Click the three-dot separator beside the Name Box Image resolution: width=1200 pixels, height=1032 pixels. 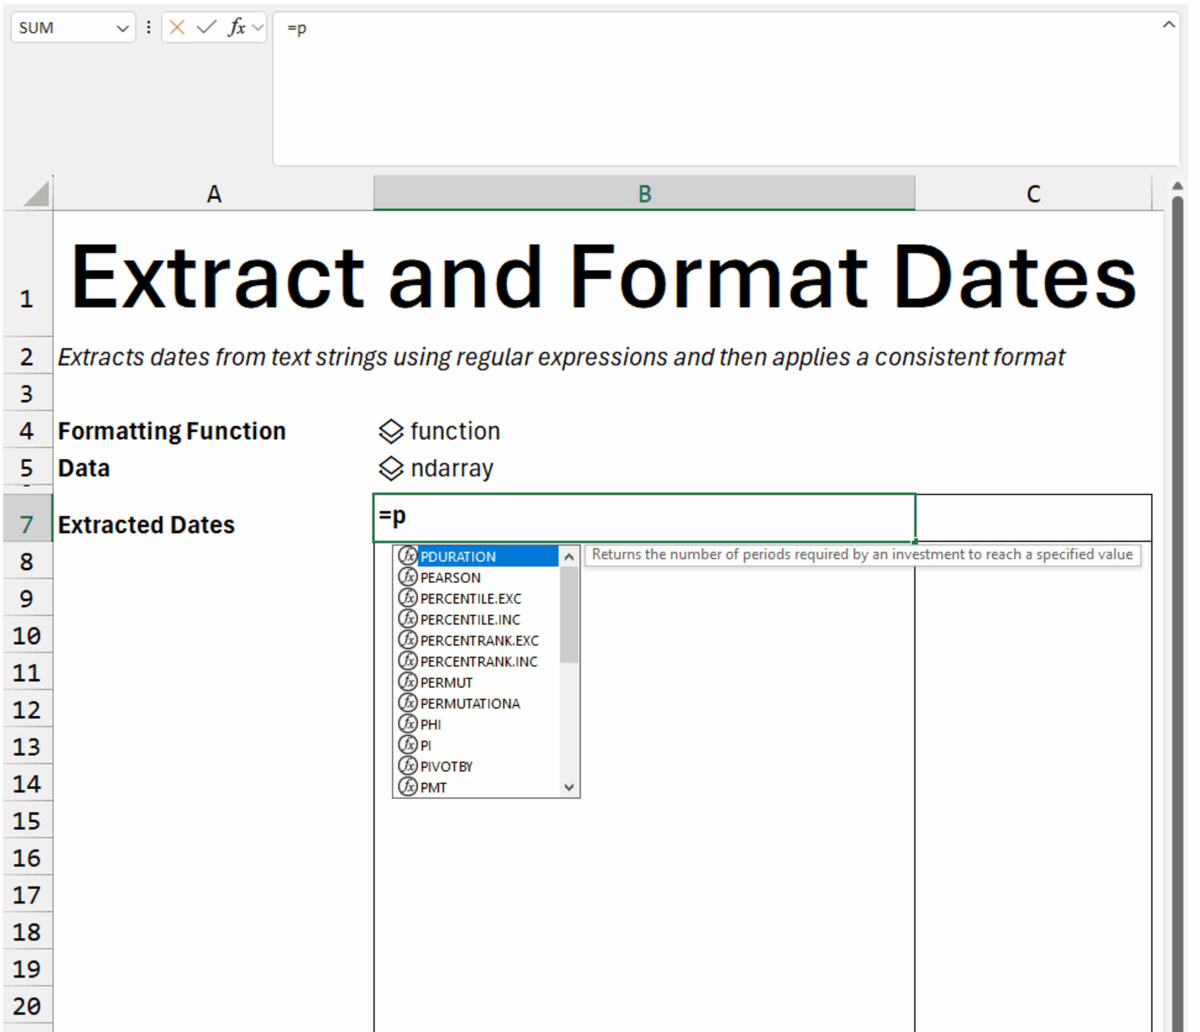(x=147, y=27)
